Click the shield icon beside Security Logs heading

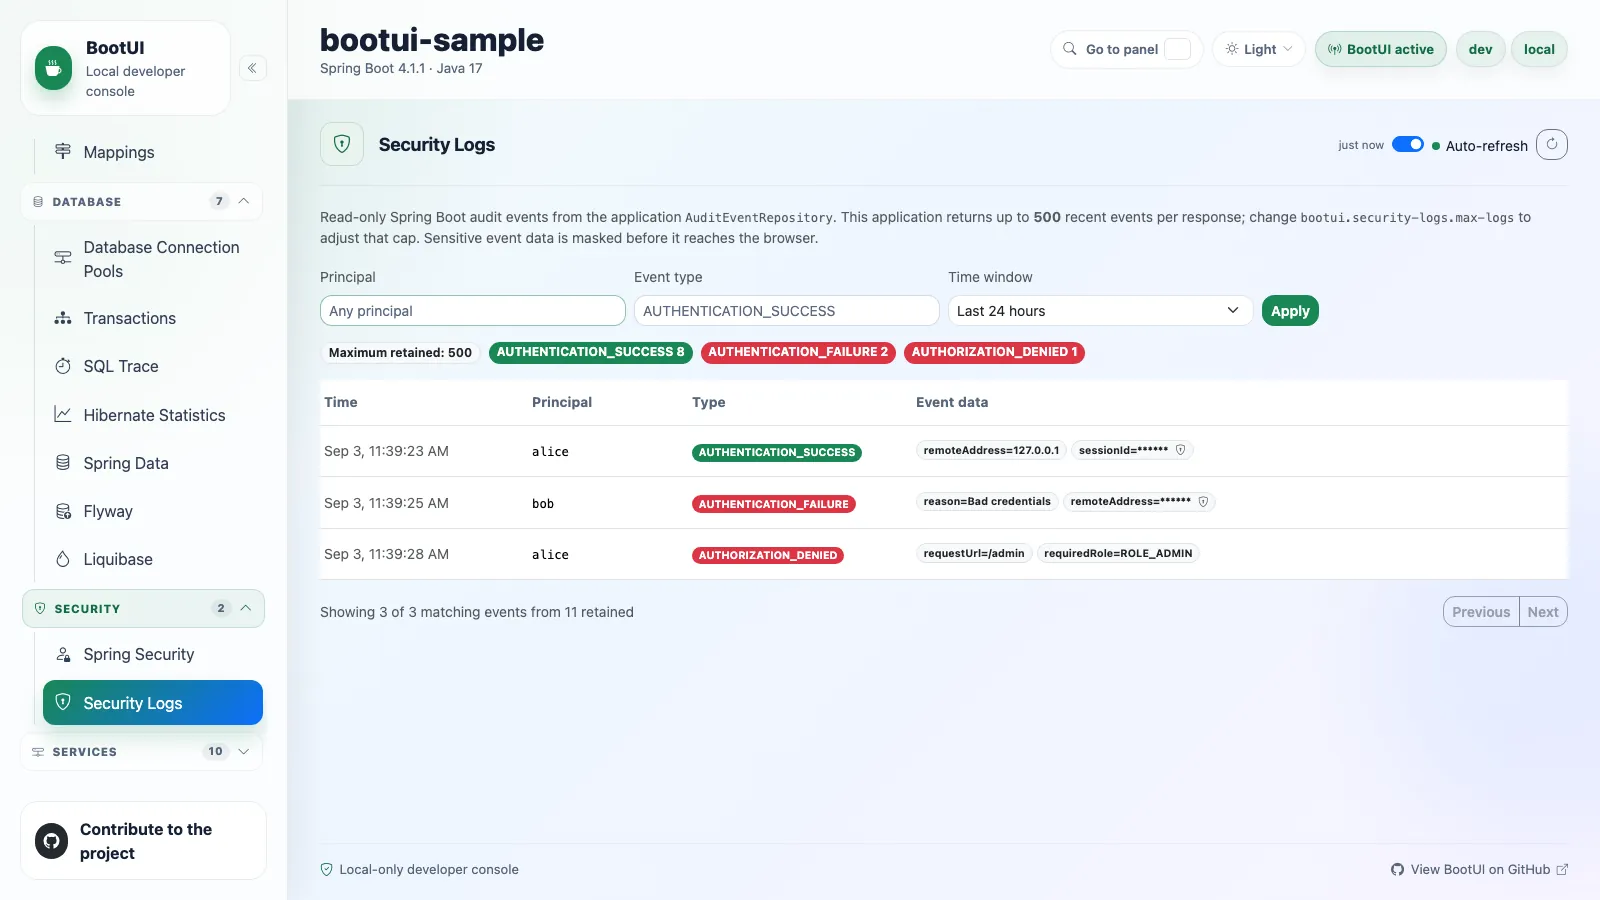coord(342,144)
